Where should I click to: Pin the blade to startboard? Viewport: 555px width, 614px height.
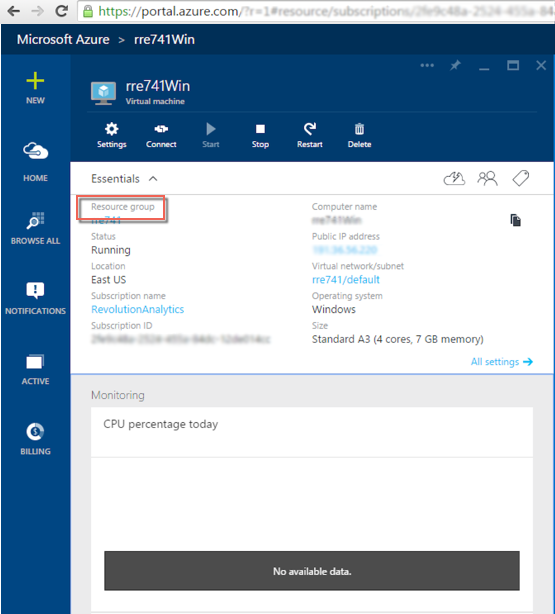coord(455,65)
